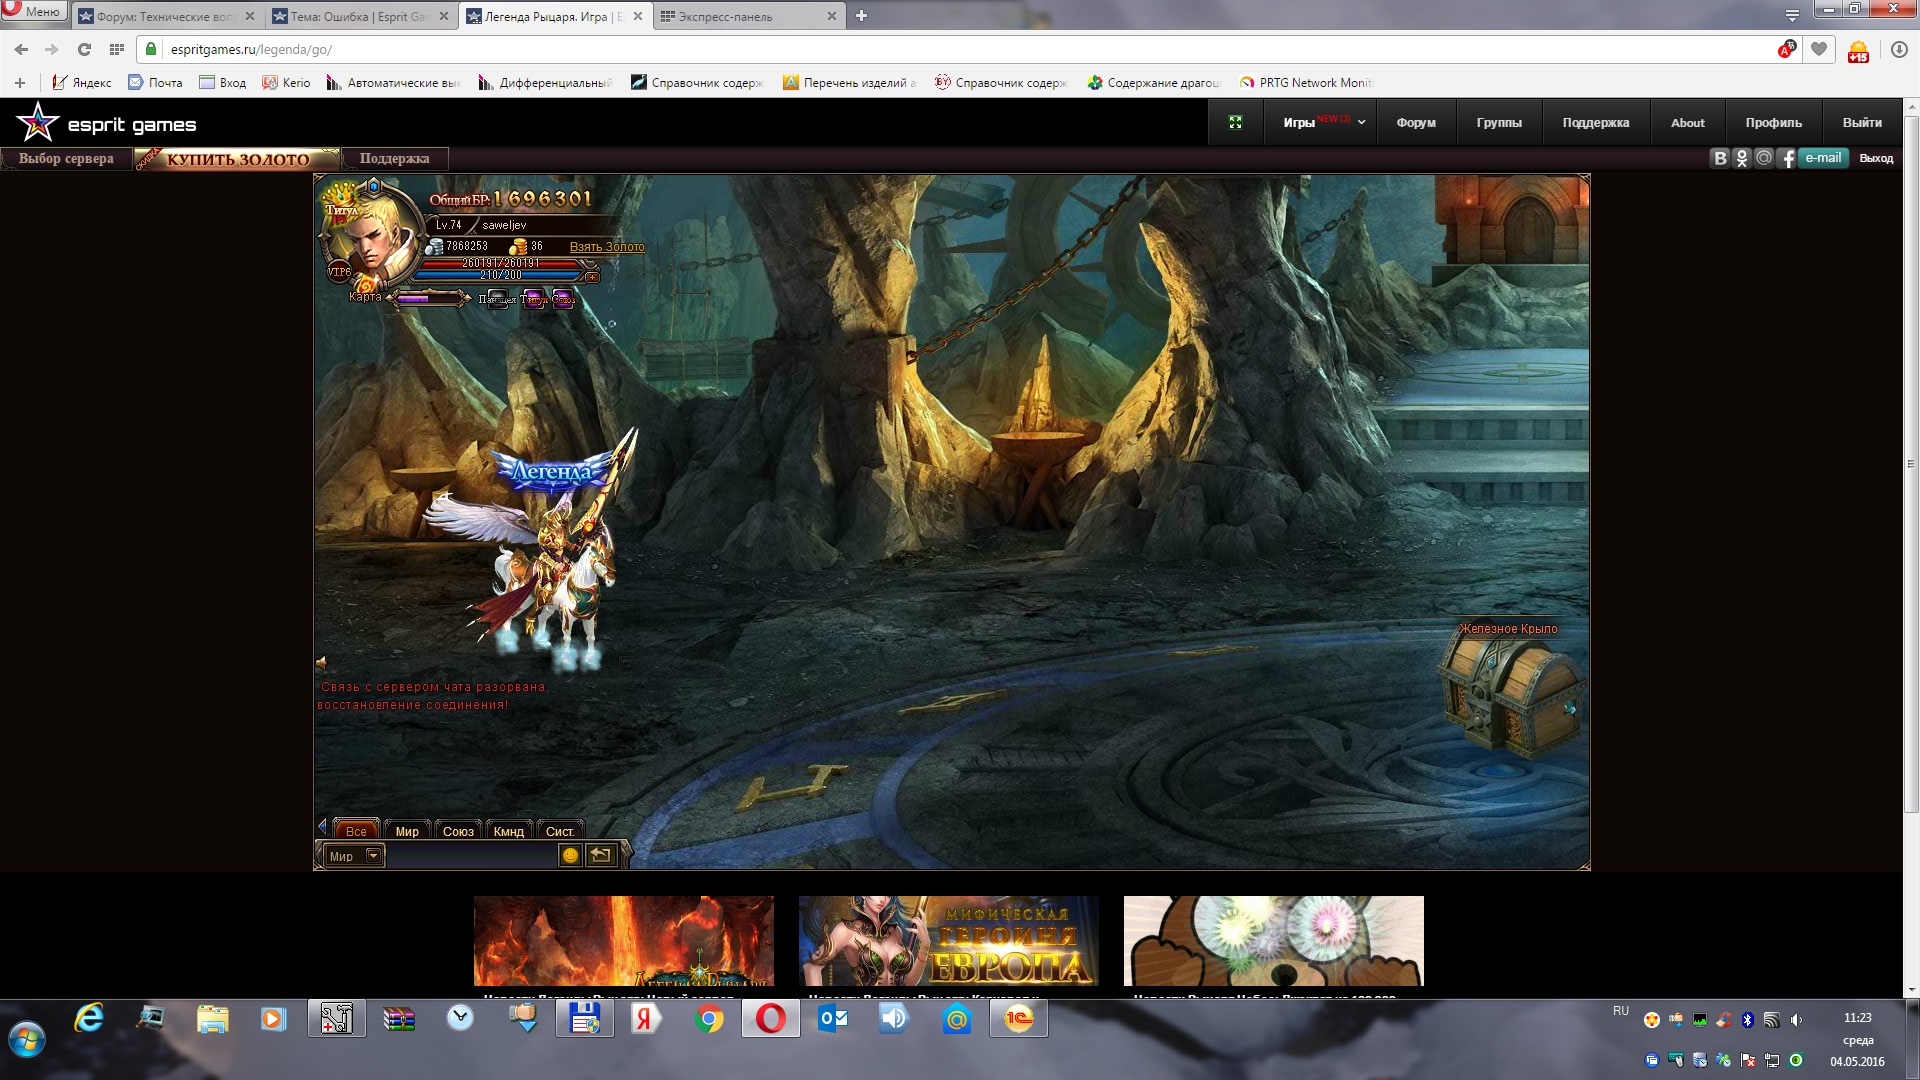Collapse chat panel with the blue arrow

click(x=322, y=826)
